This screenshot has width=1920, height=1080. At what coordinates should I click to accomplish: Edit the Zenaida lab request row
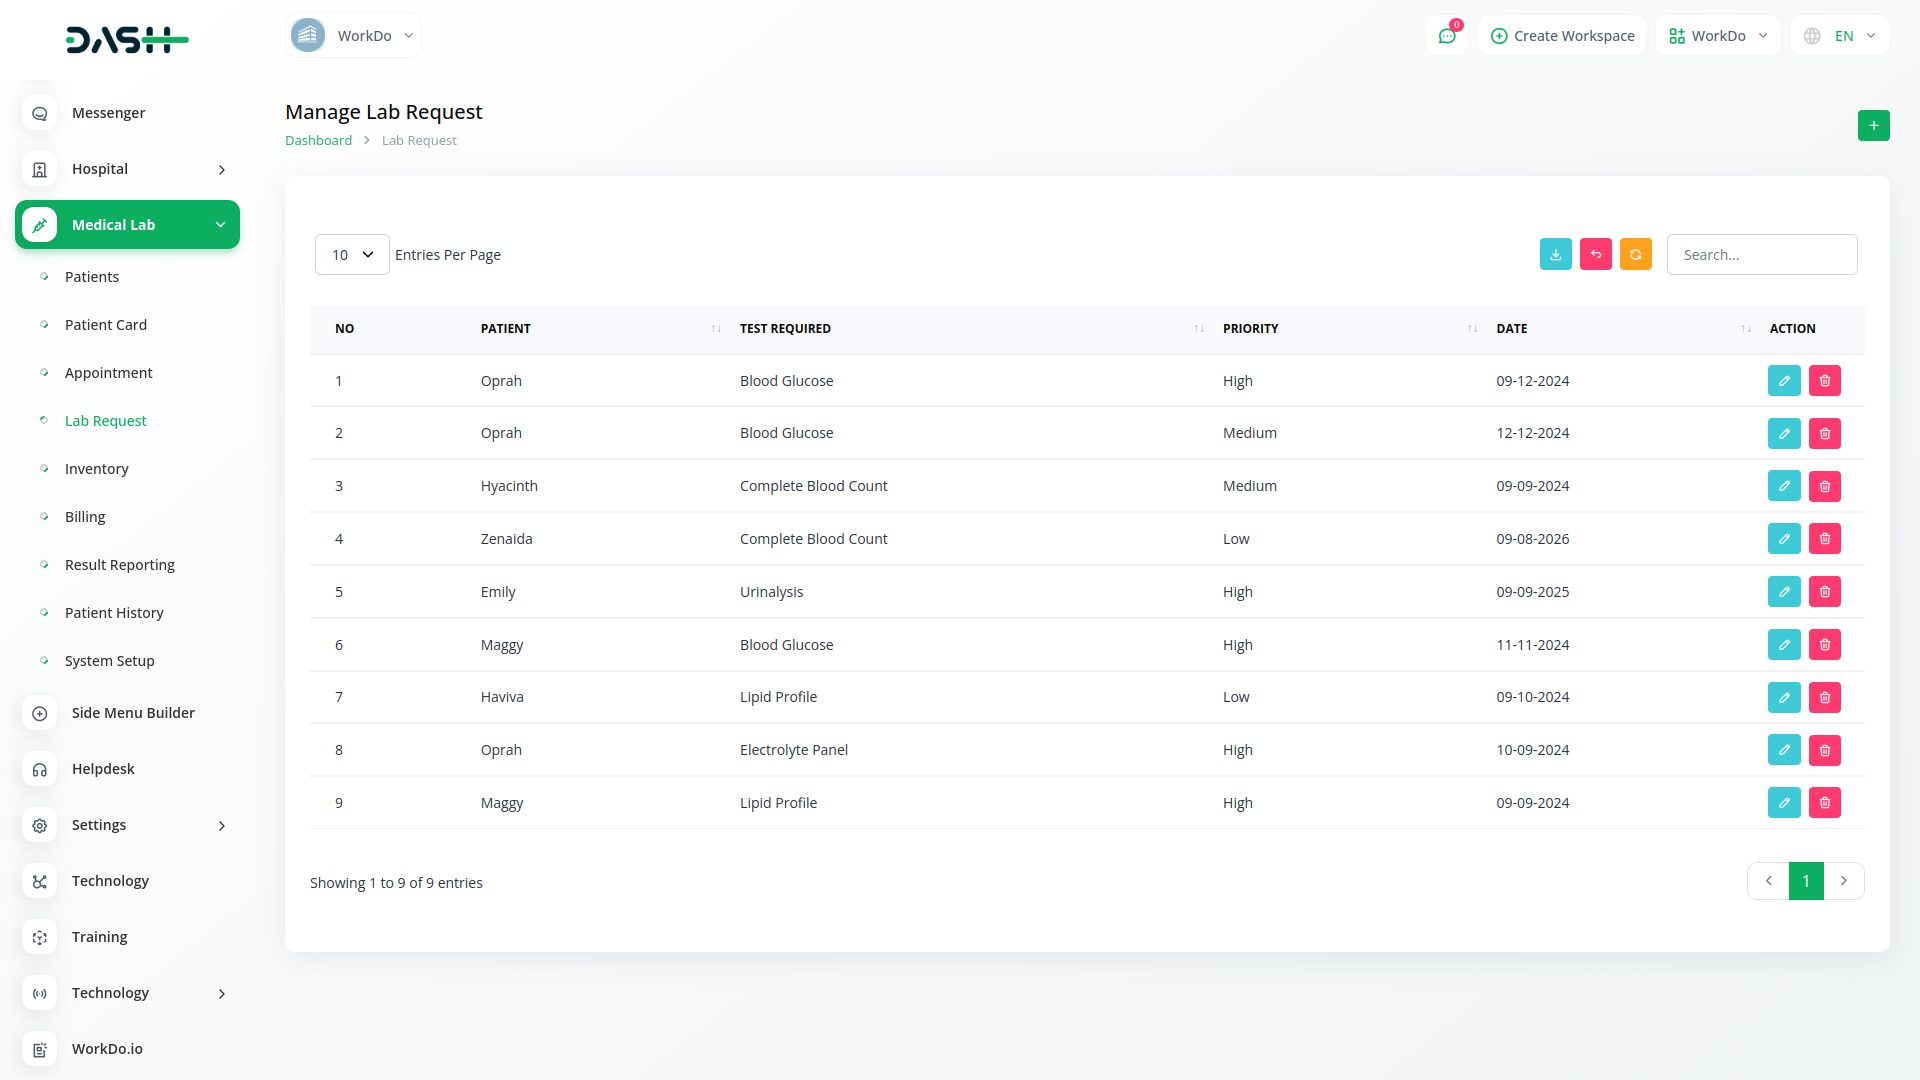click(x=1783, y=539)
